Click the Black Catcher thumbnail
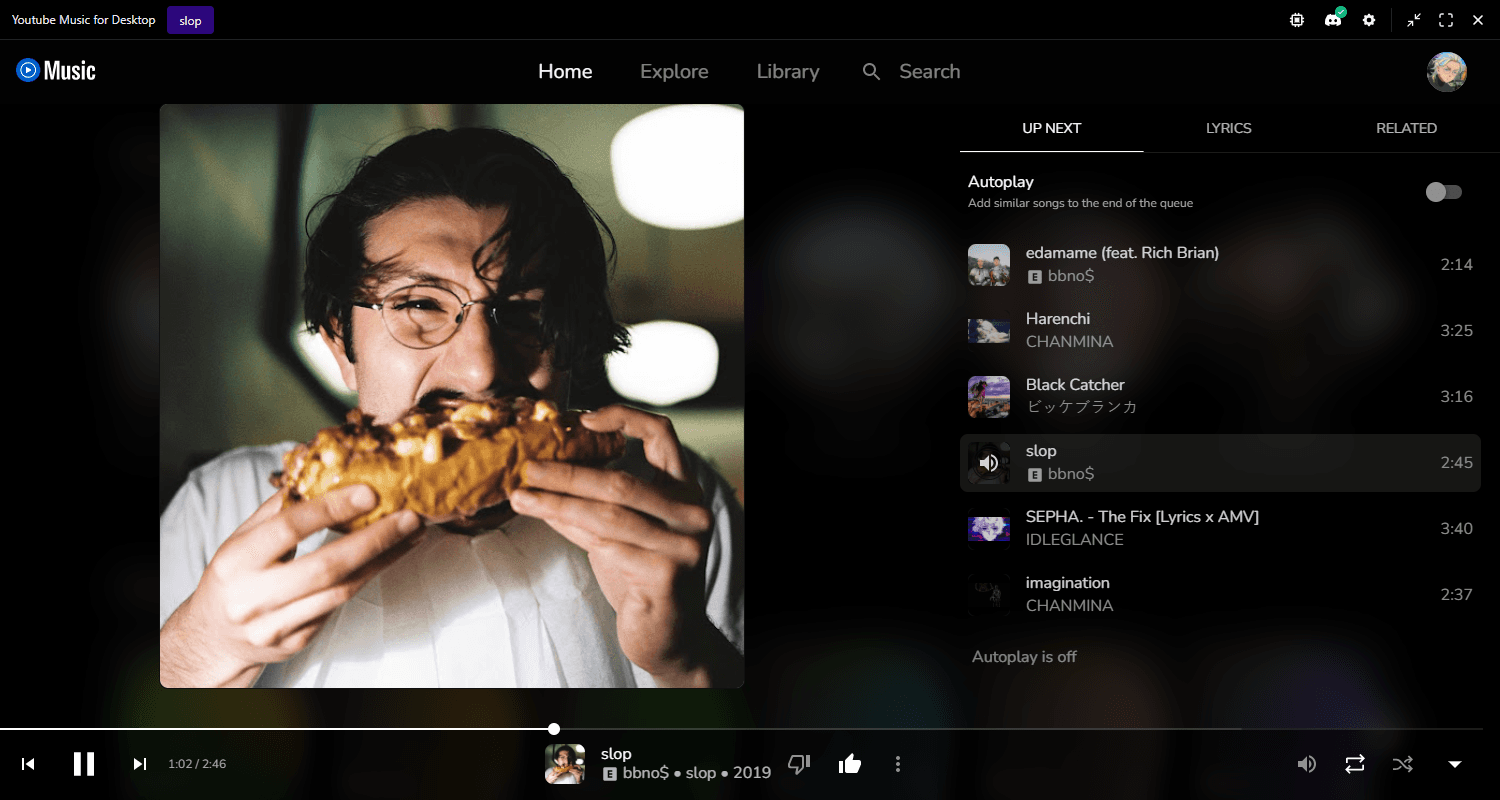 tap(989, 397)
